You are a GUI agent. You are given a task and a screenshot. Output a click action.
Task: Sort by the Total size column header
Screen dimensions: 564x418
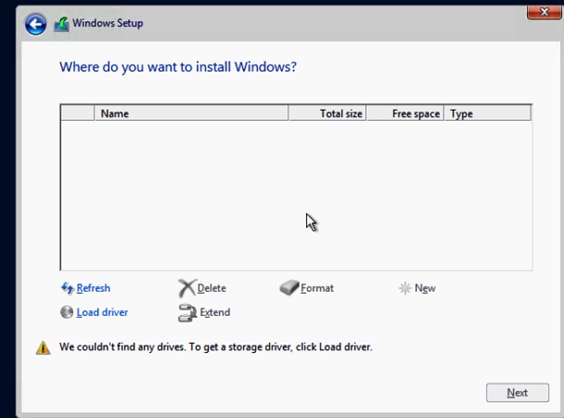pos(327,114)
